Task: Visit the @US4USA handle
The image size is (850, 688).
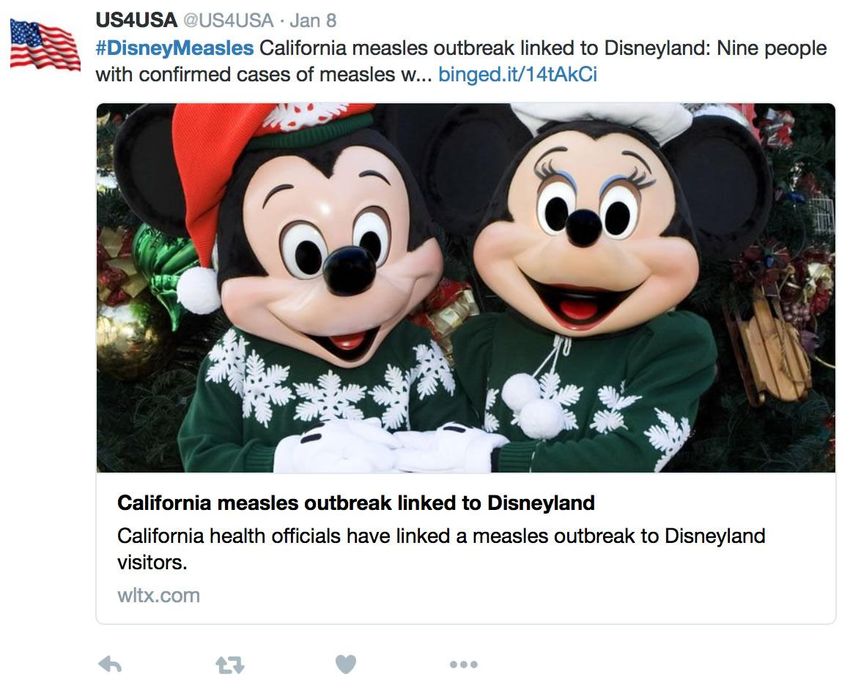Action: 228,21
